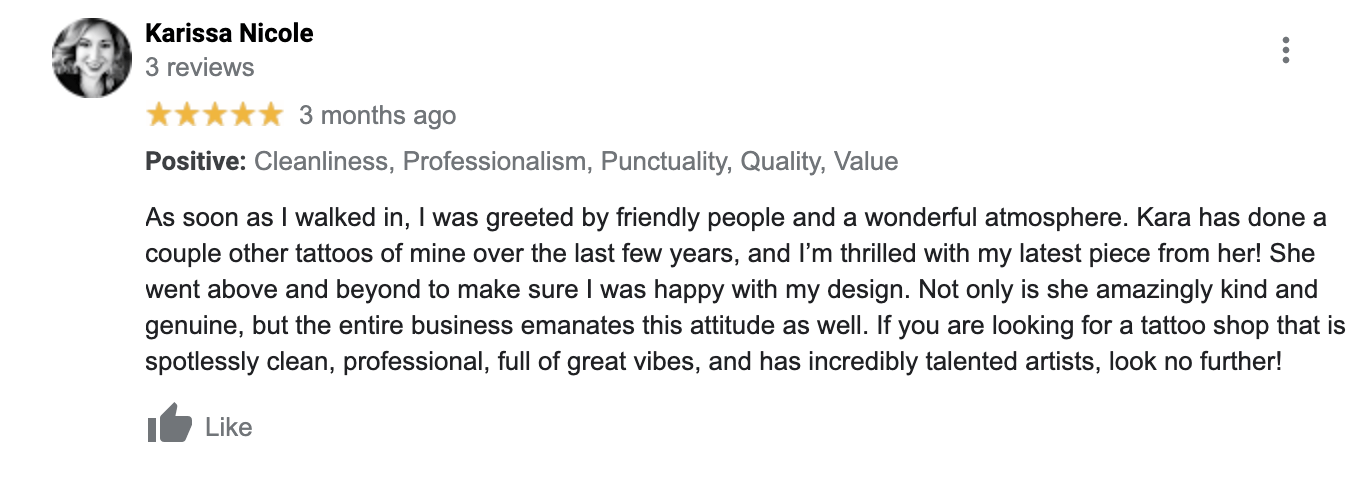
Task: Select the "Value" attribute
Action: (866, 162)
